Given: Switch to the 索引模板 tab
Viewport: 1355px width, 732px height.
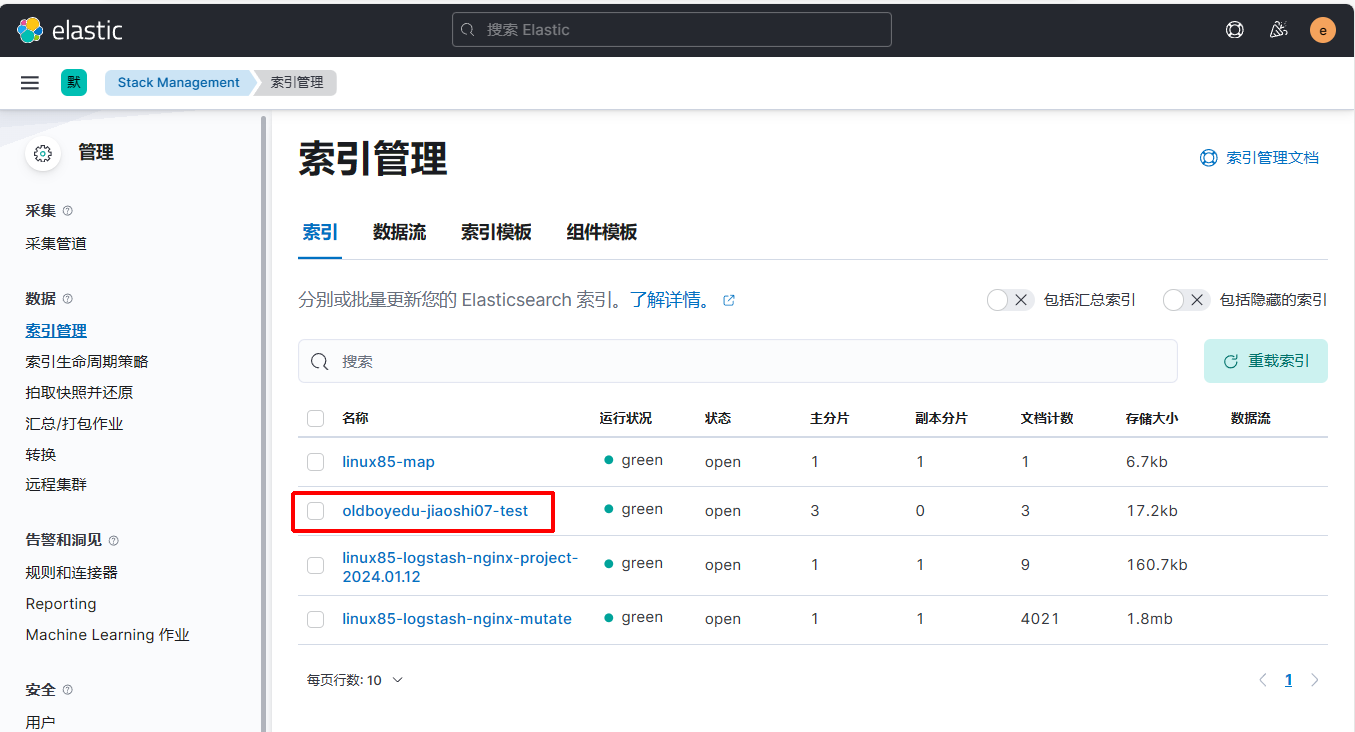Looking at the screenshot, I should (495, 233).
